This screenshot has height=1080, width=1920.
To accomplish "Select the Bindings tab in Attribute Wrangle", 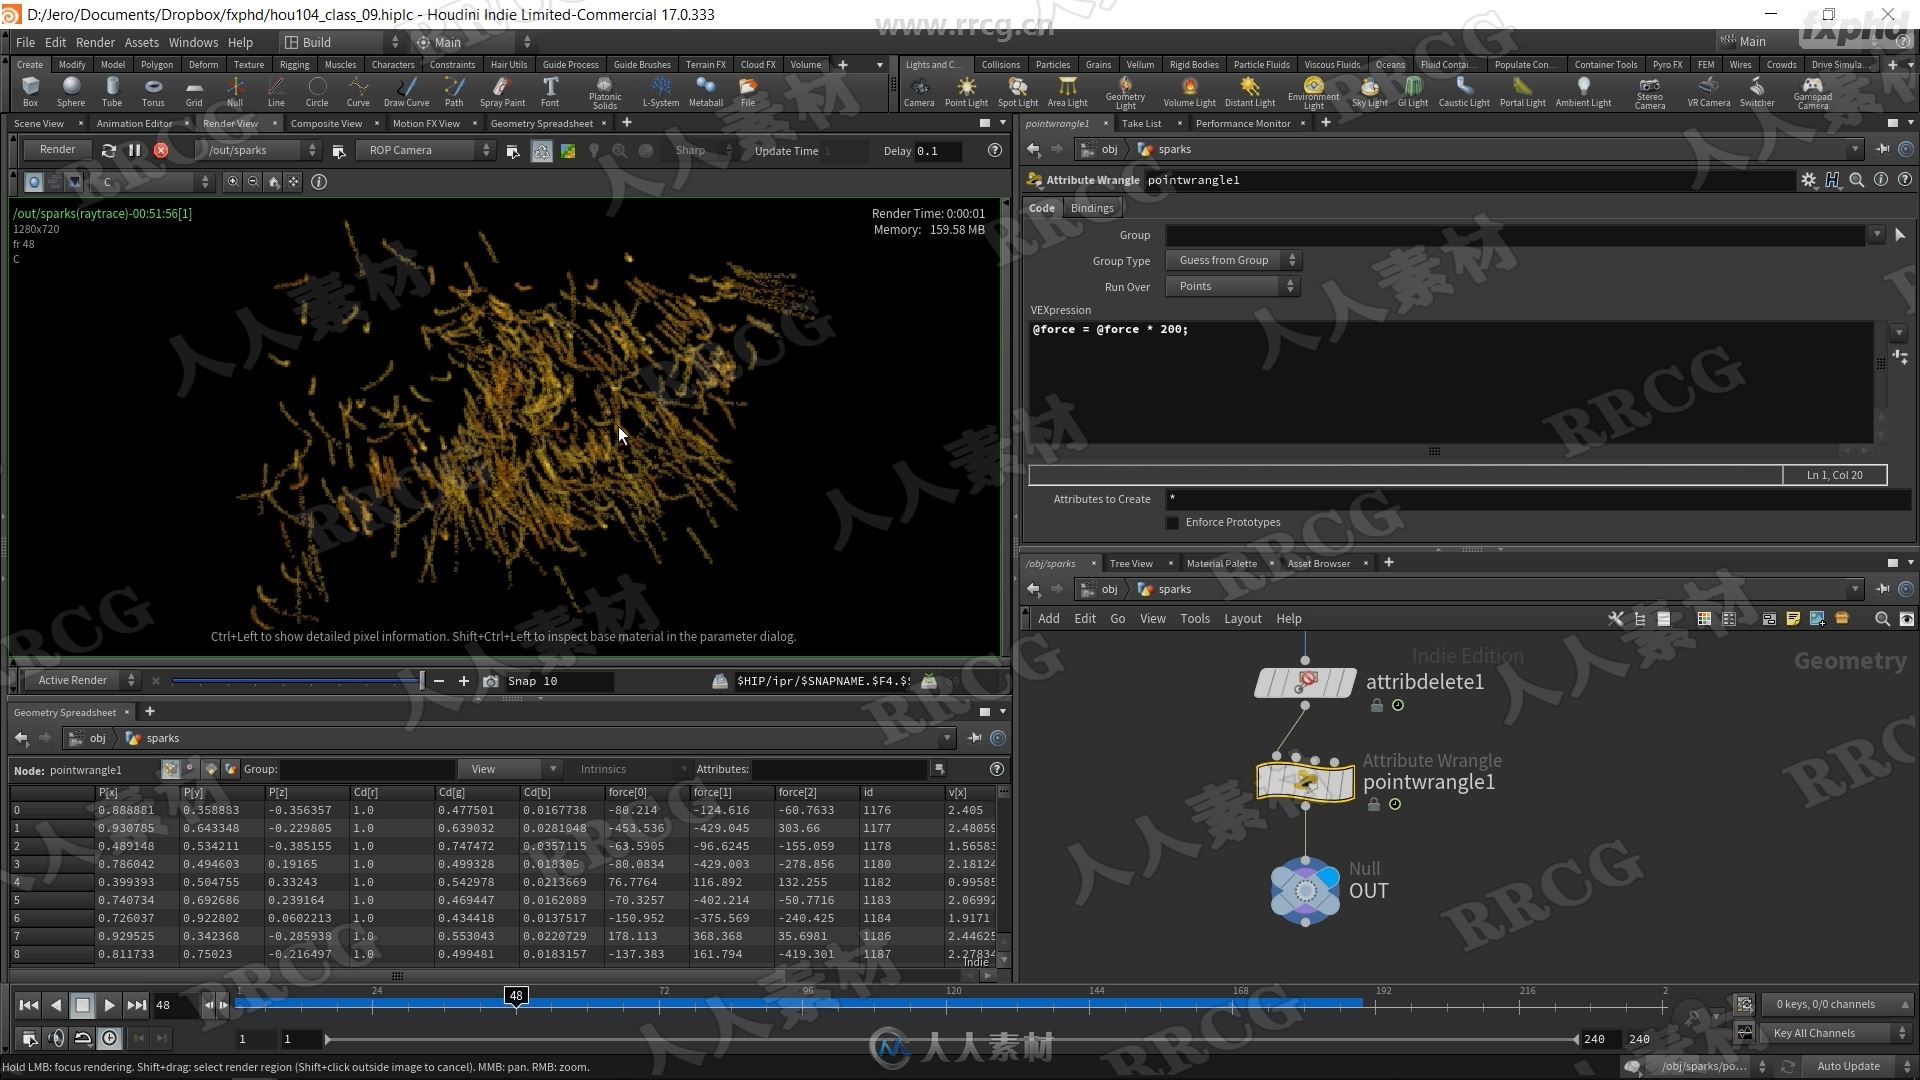I will point(1091,207).
